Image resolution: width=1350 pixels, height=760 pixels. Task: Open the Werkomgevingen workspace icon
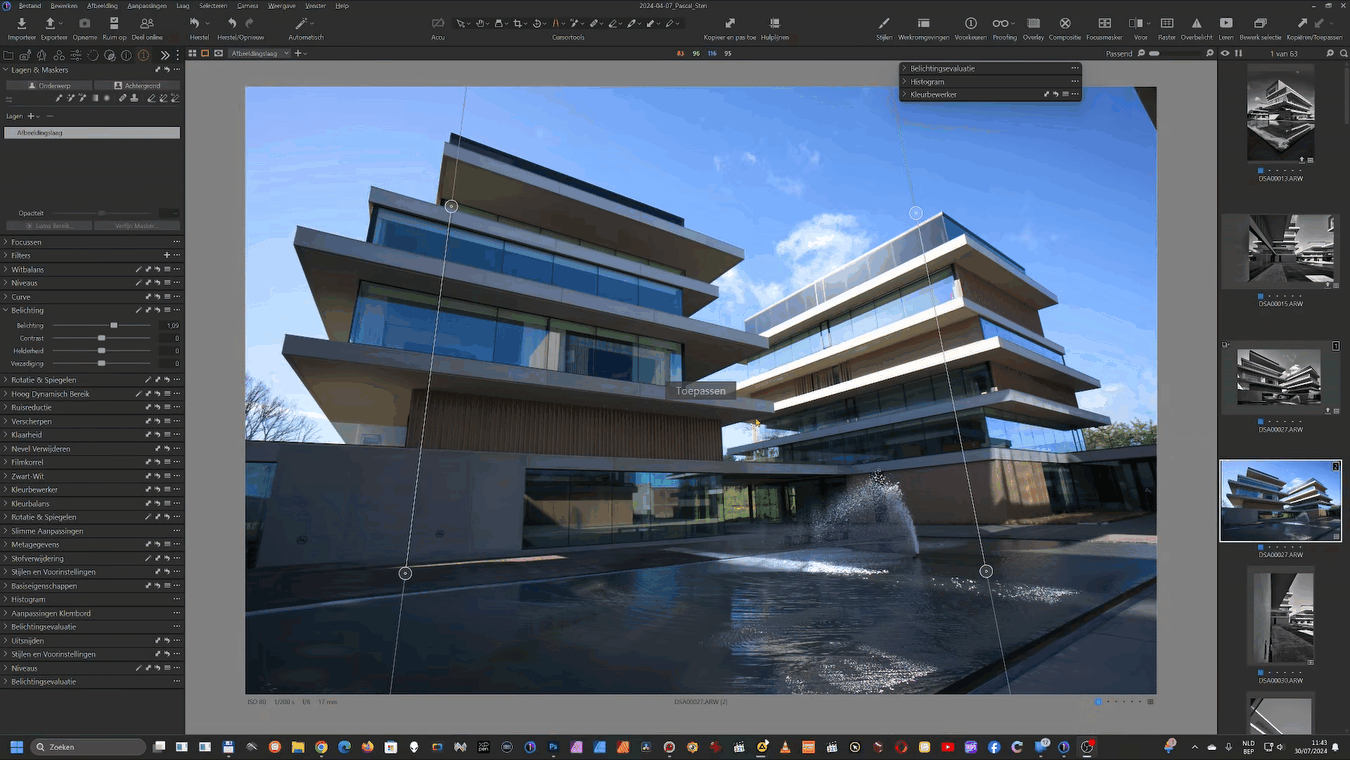point(924,23)
